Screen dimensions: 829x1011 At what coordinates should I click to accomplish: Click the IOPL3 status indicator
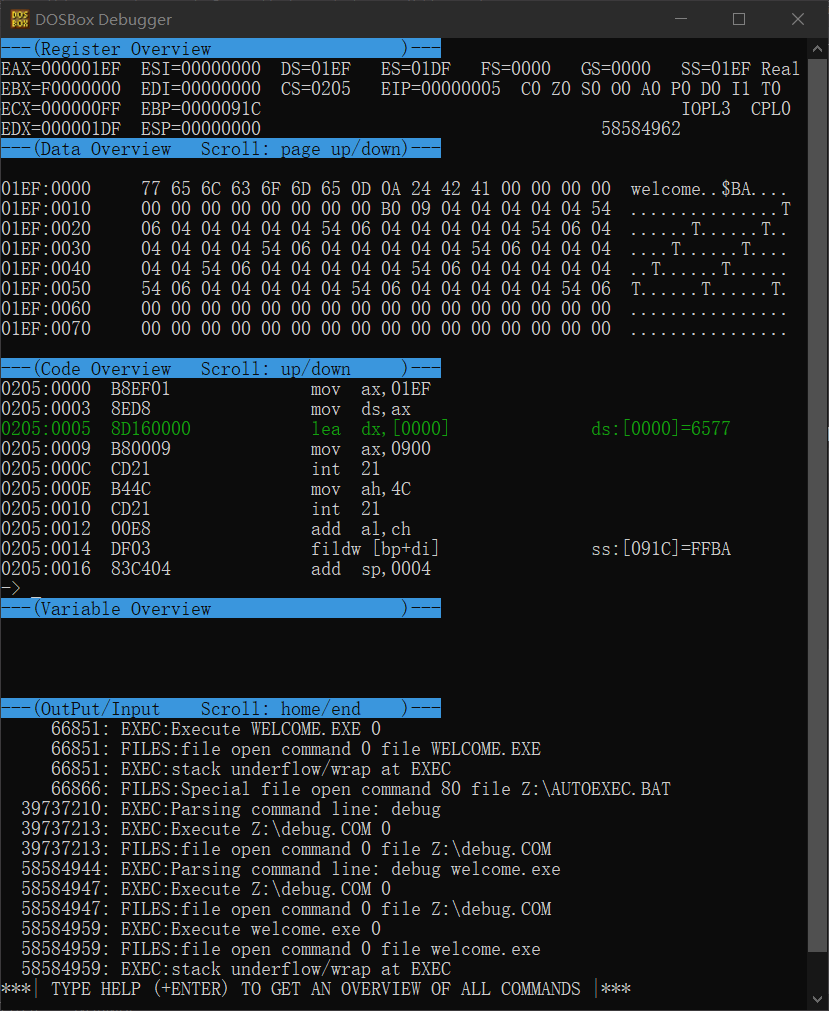[704, 108]
